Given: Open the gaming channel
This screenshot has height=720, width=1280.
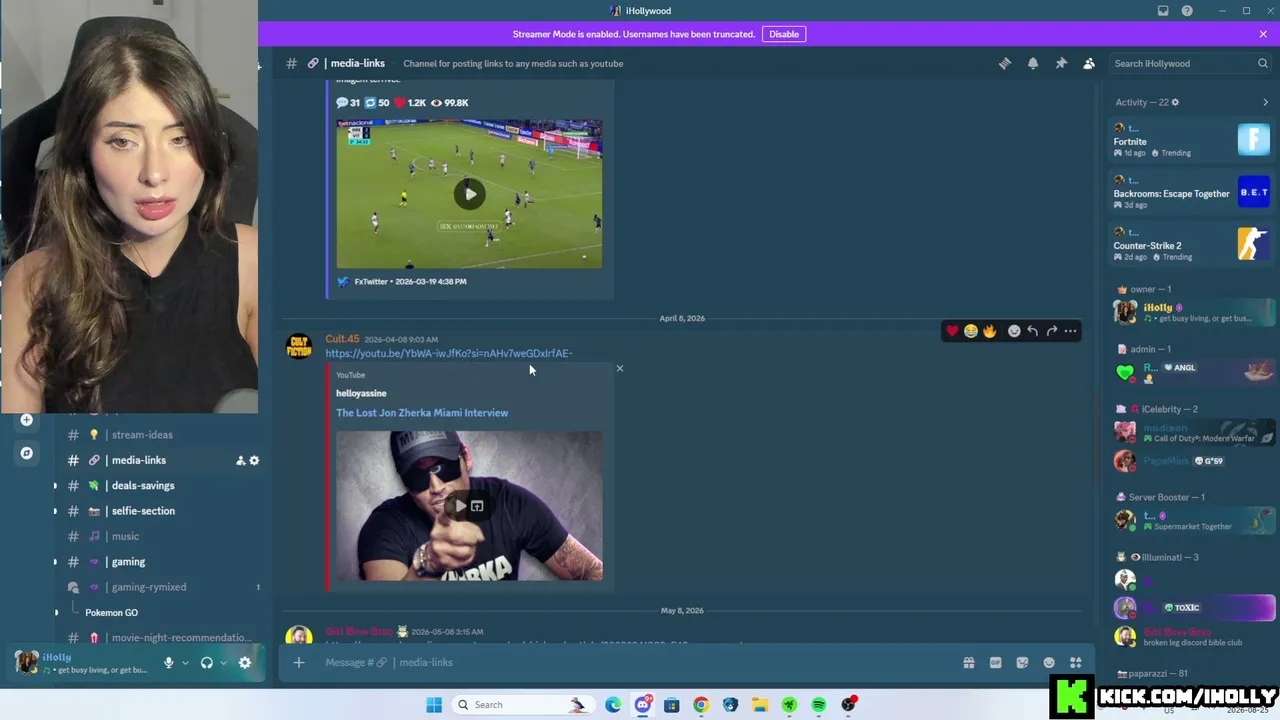Looking at the screenshot, I should (128, 562).
